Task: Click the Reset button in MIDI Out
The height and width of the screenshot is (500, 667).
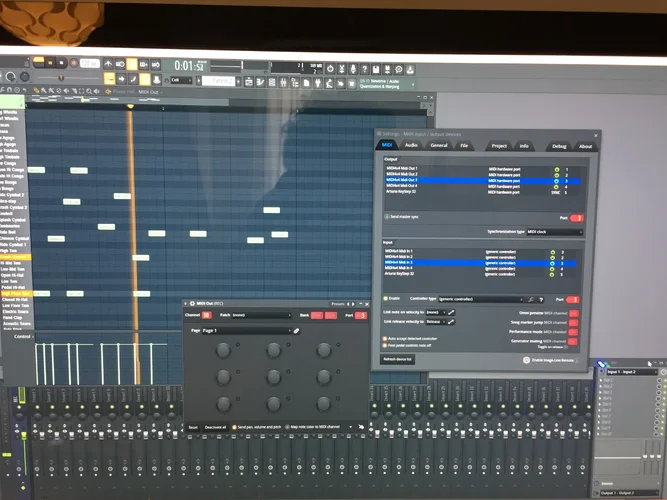Action: pyautogui.click(x=193, y=427)
